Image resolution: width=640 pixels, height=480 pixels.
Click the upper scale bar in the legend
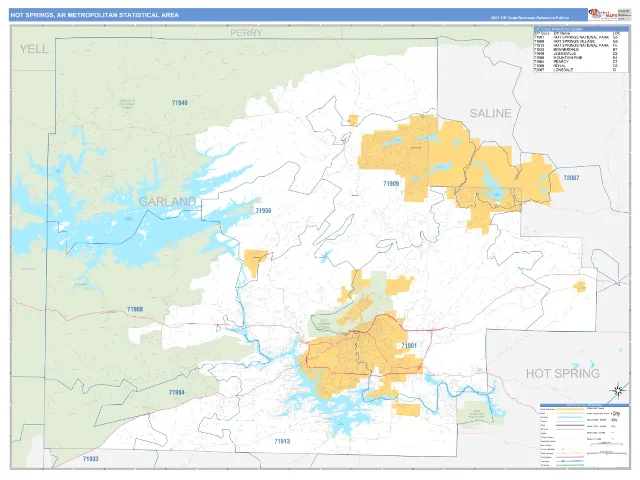[x=607, y=444]
